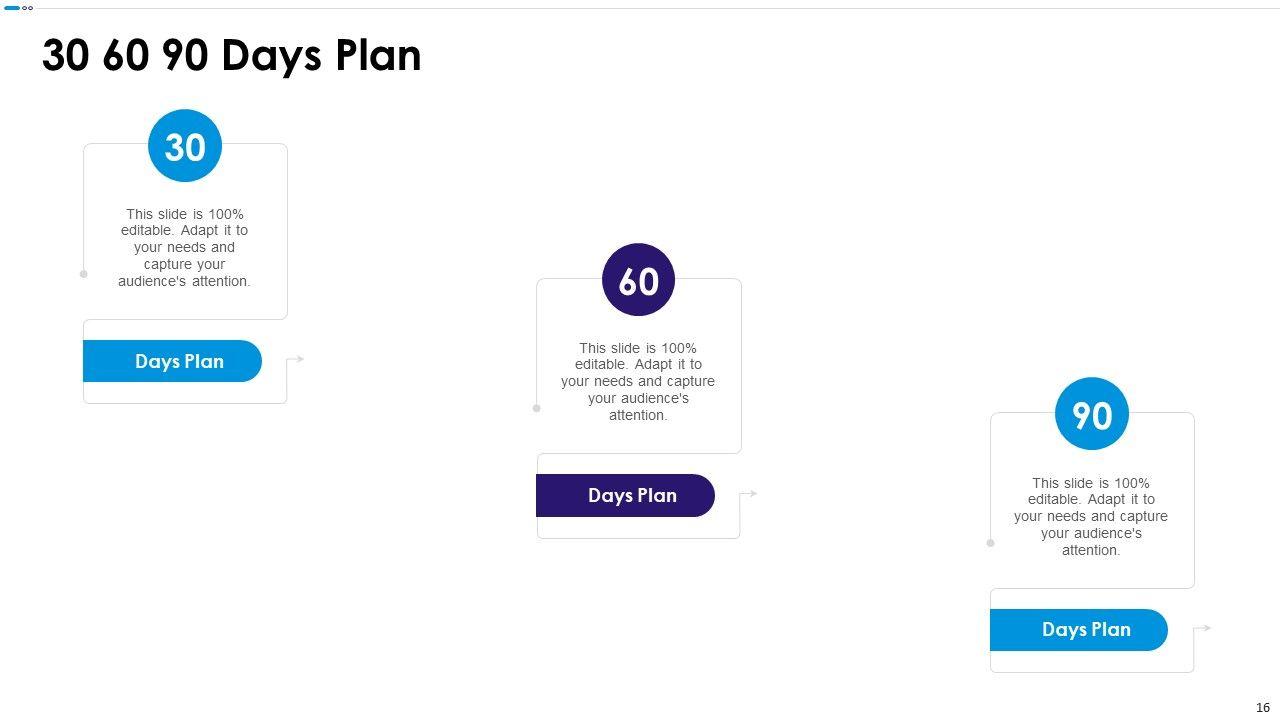The image size is (1280, 720).
Task: Click the arrow beside the 30 Days Plan
Action: (299, 359)
